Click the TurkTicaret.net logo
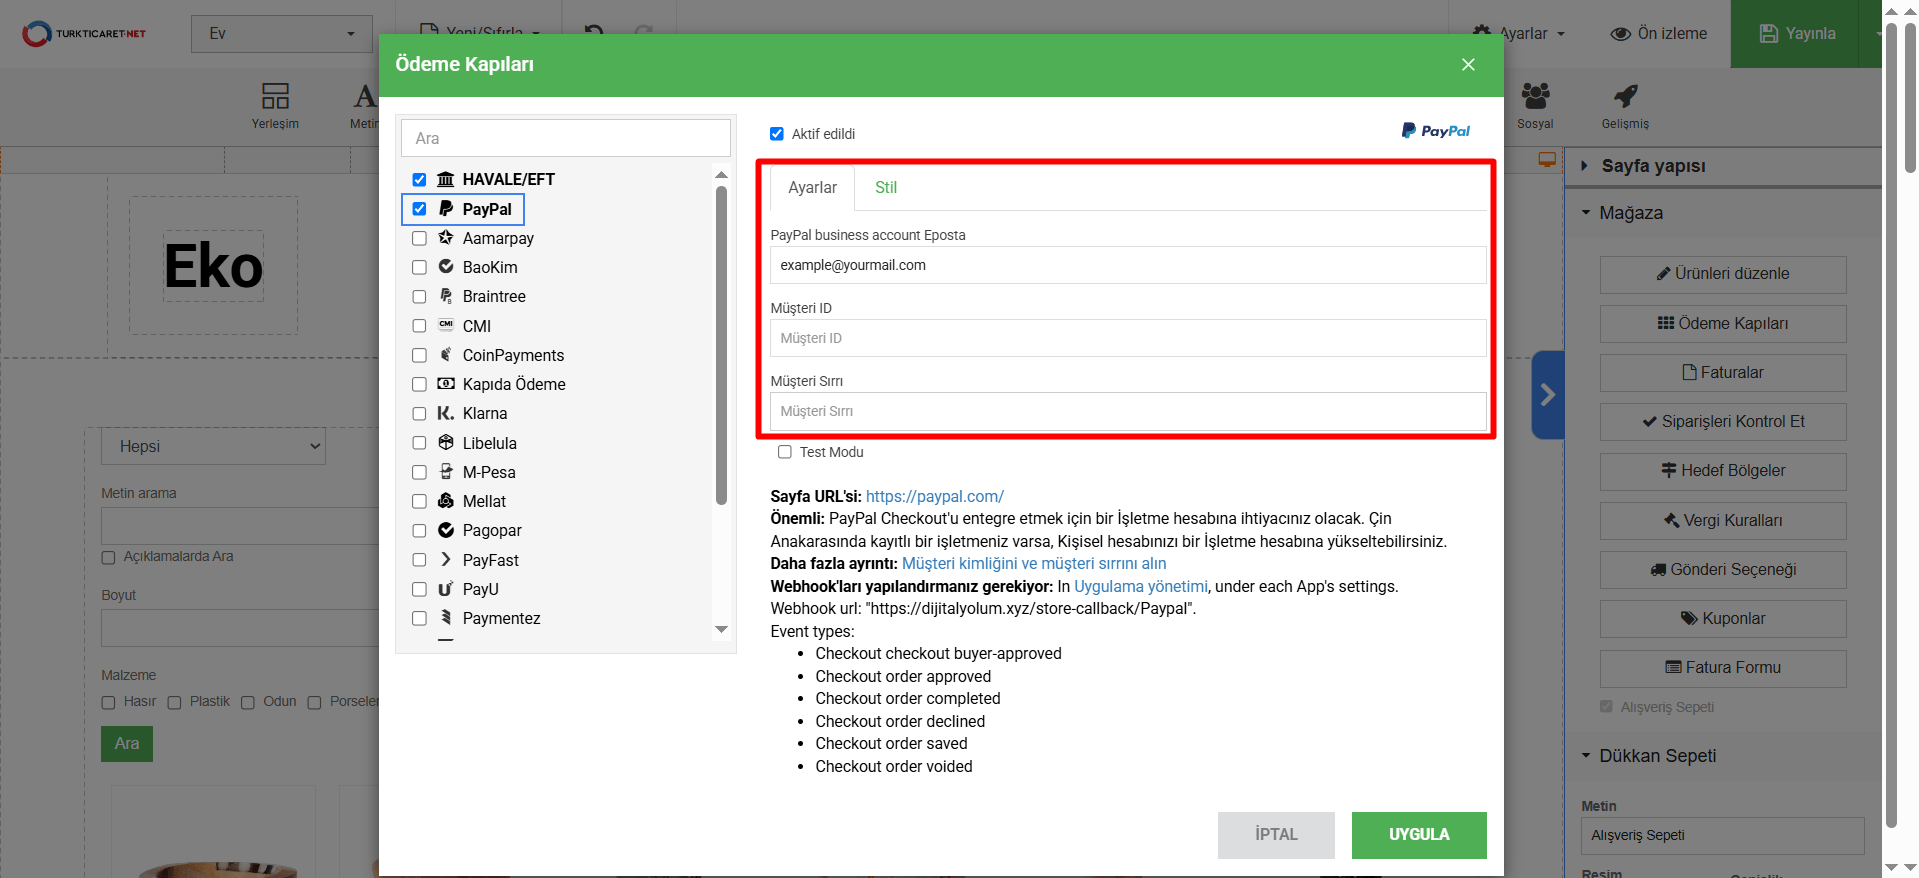1919x878 pixels. click(84, 33)
